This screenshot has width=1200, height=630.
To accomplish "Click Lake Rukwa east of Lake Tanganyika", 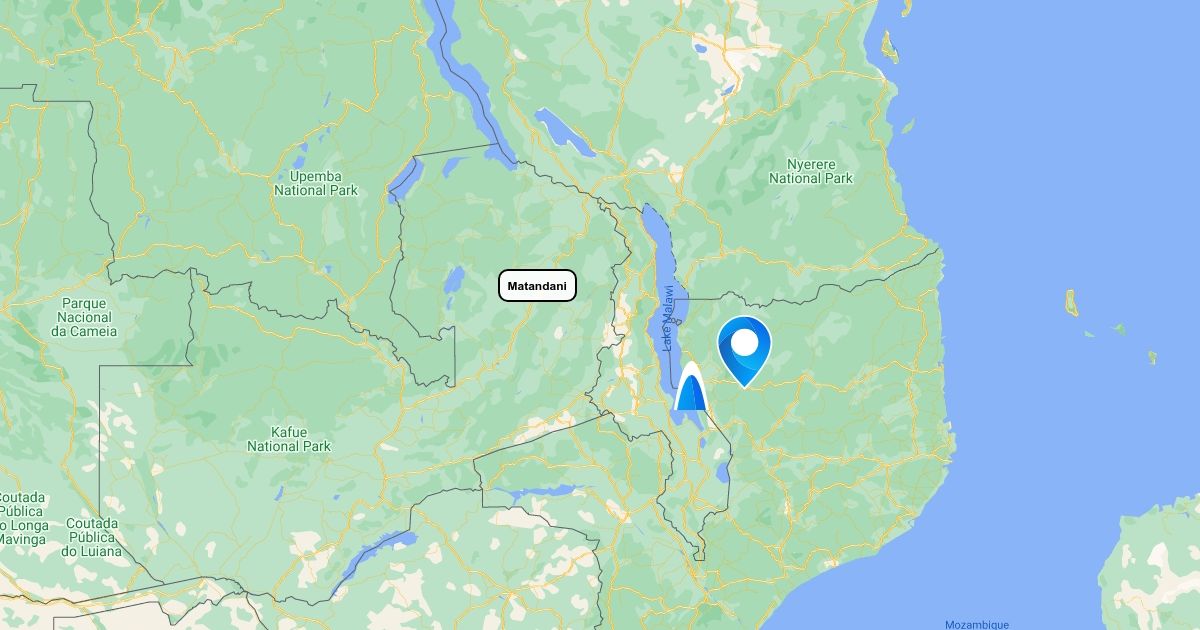I will click(x=565, y=132).
